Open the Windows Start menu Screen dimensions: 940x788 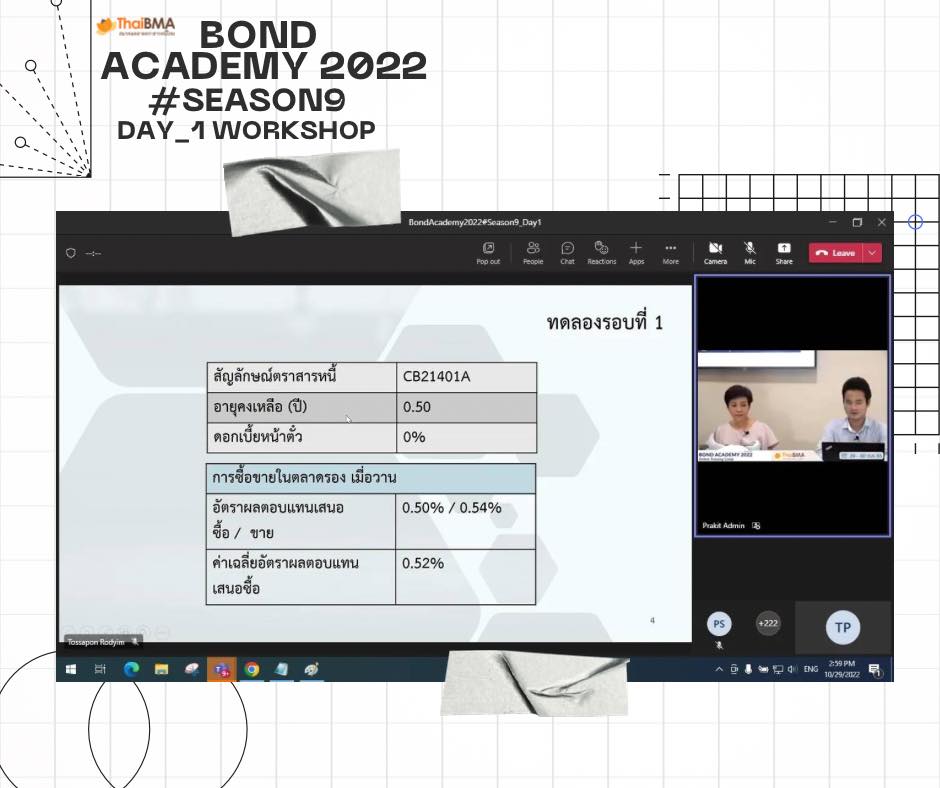click(x=71, y=670)
